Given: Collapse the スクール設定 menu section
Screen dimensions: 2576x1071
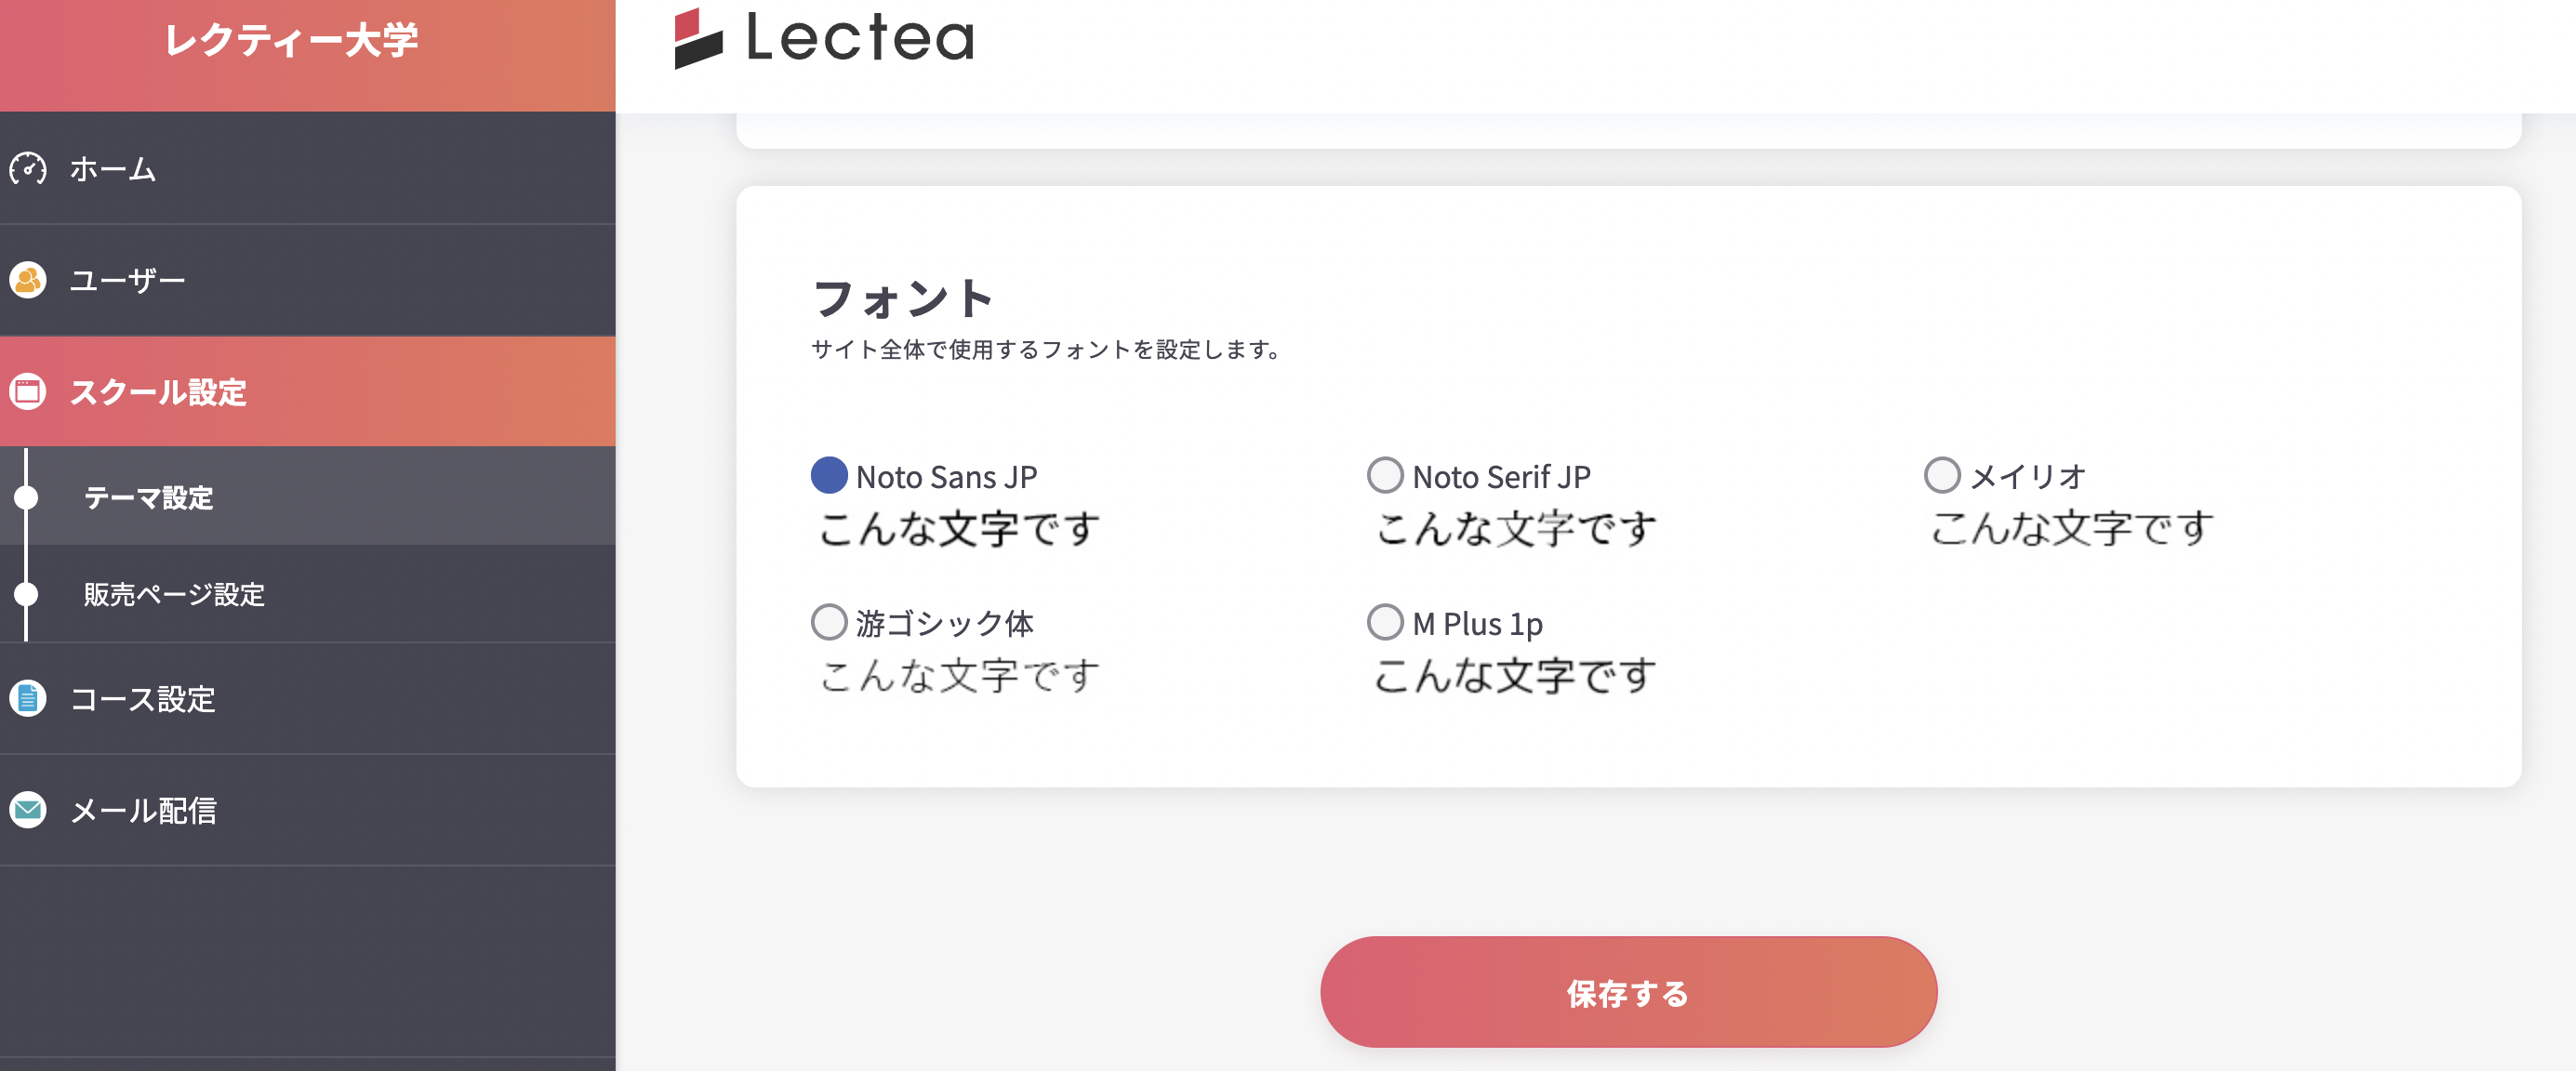Looking at the screenshot, I should [158, 391].
